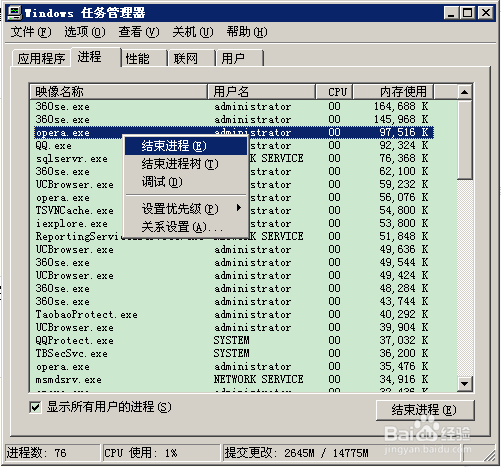Viewport: 501px width, 467px height.
Task: Select the TSVNCache.exe process row
Action: click(x=234, y=211)
